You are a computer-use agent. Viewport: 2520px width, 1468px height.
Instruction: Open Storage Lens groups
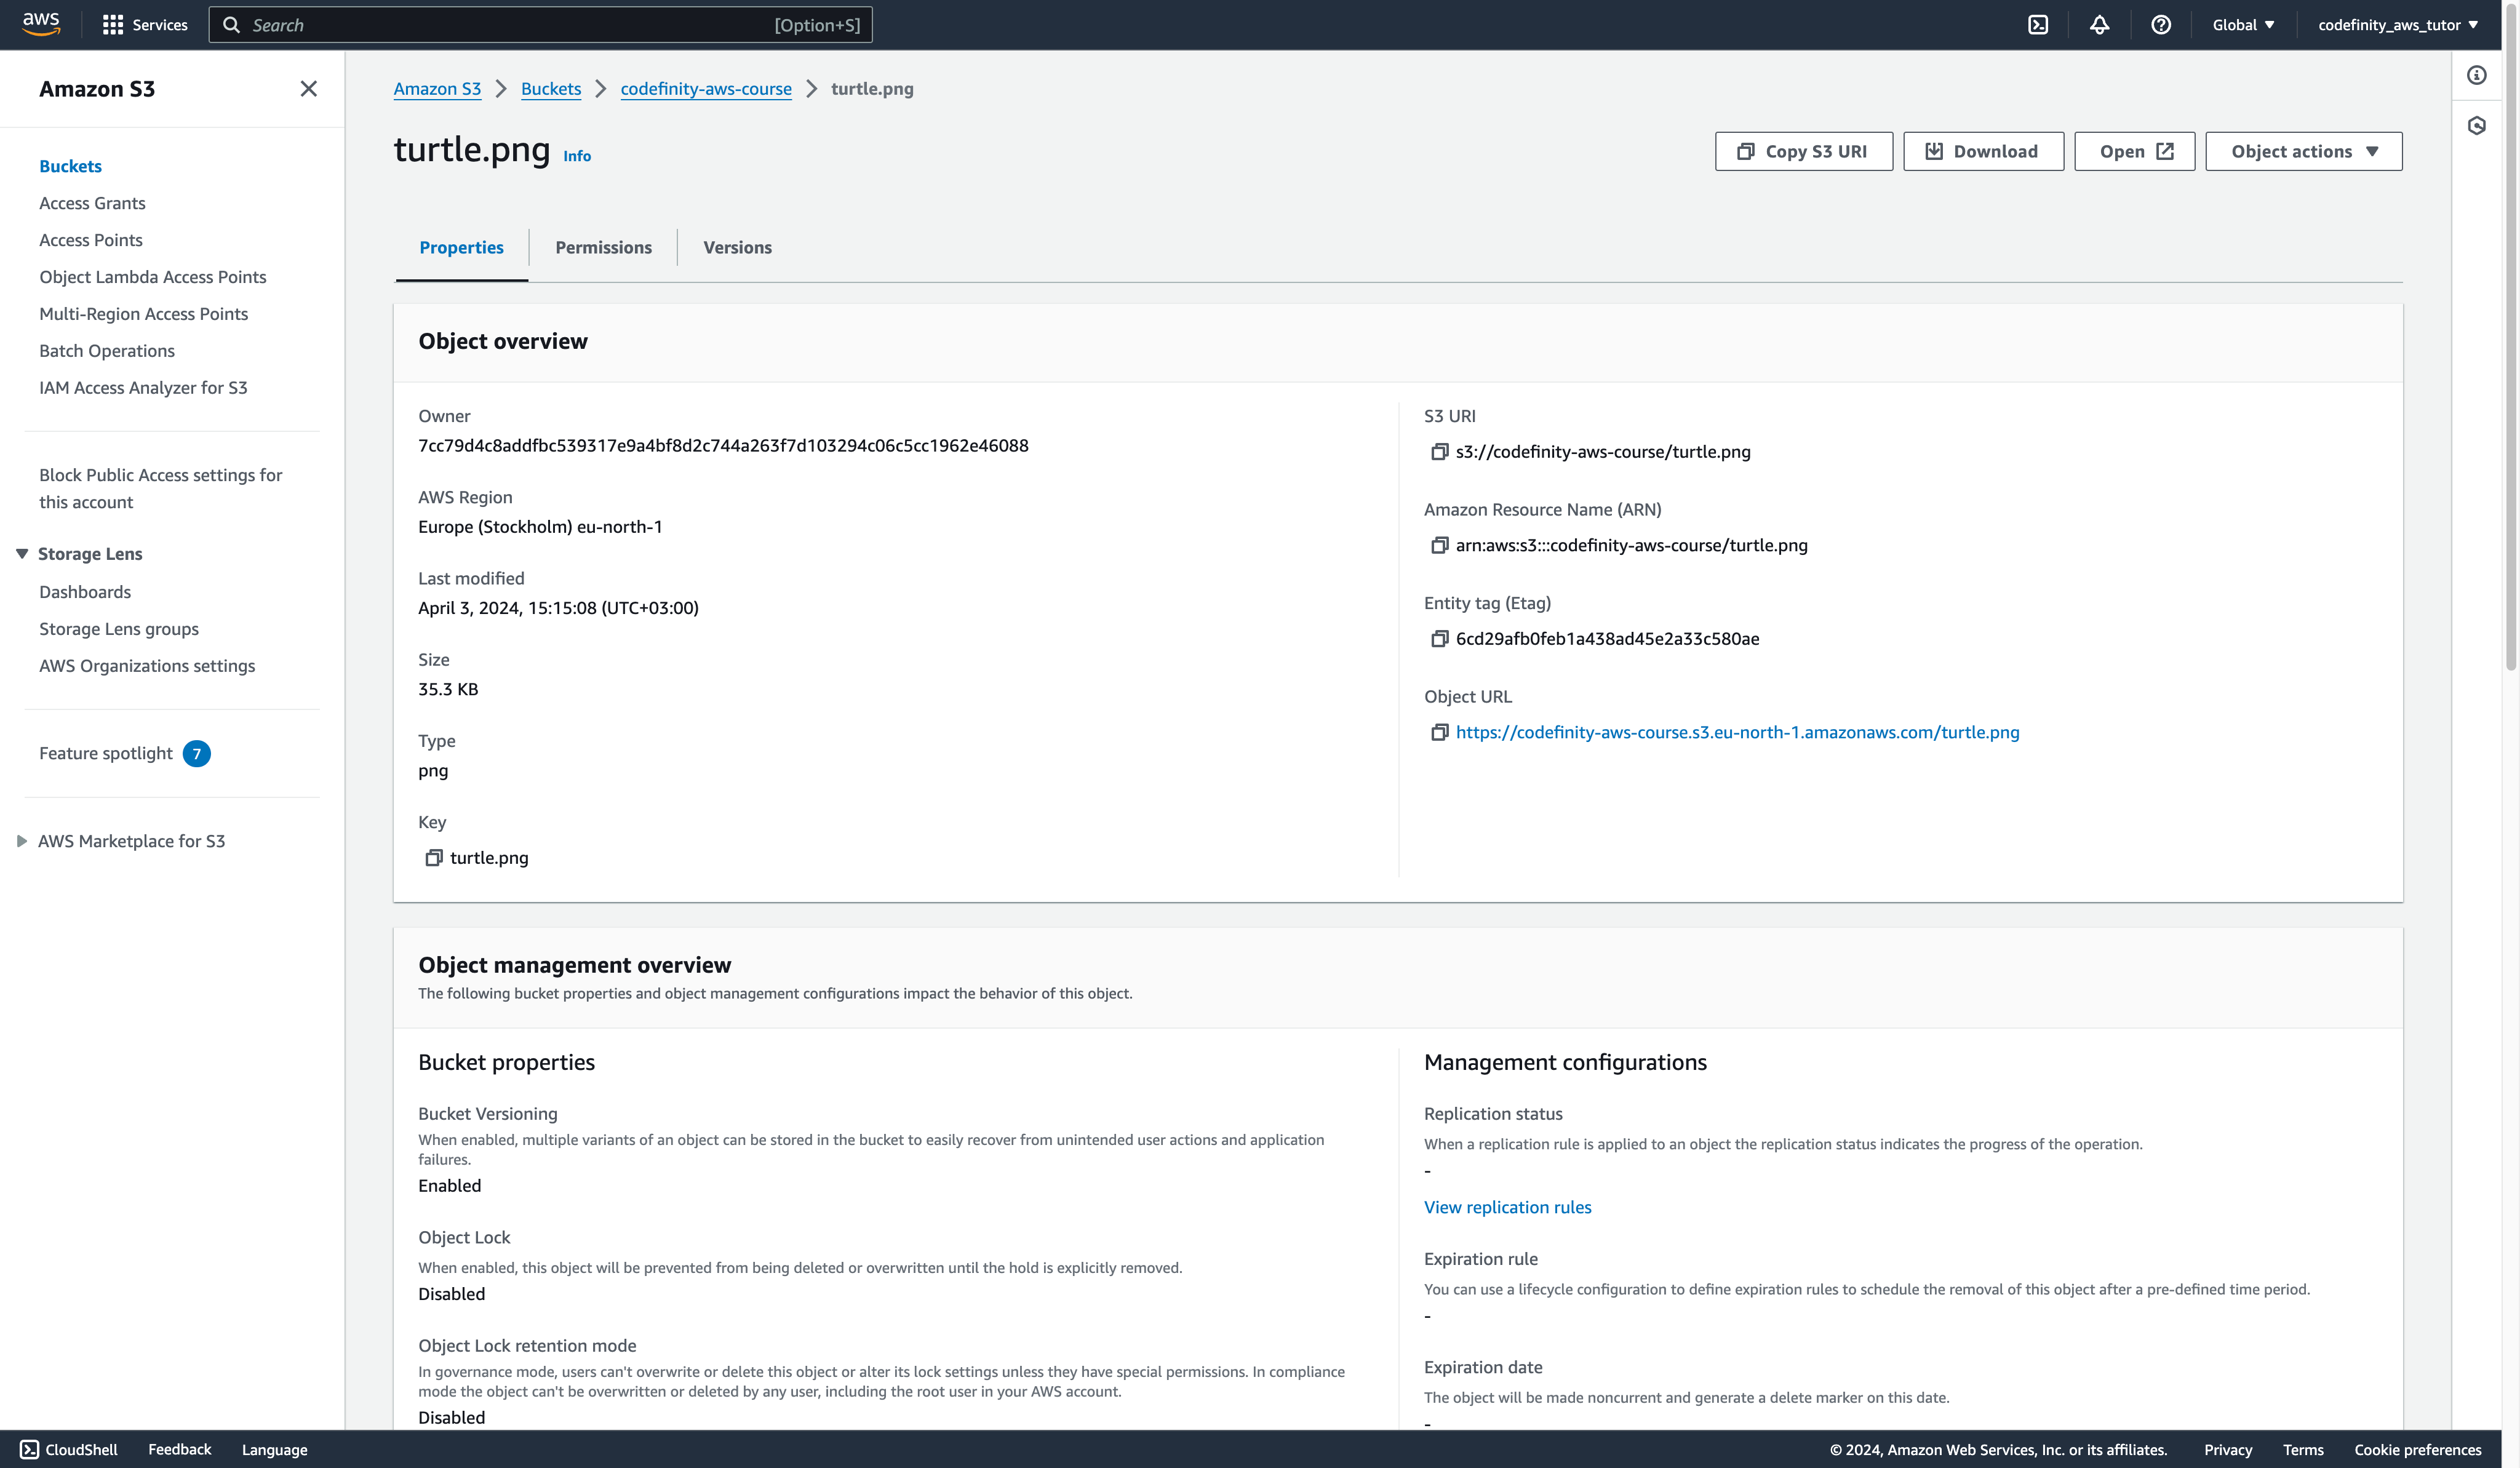coord(118,629)
